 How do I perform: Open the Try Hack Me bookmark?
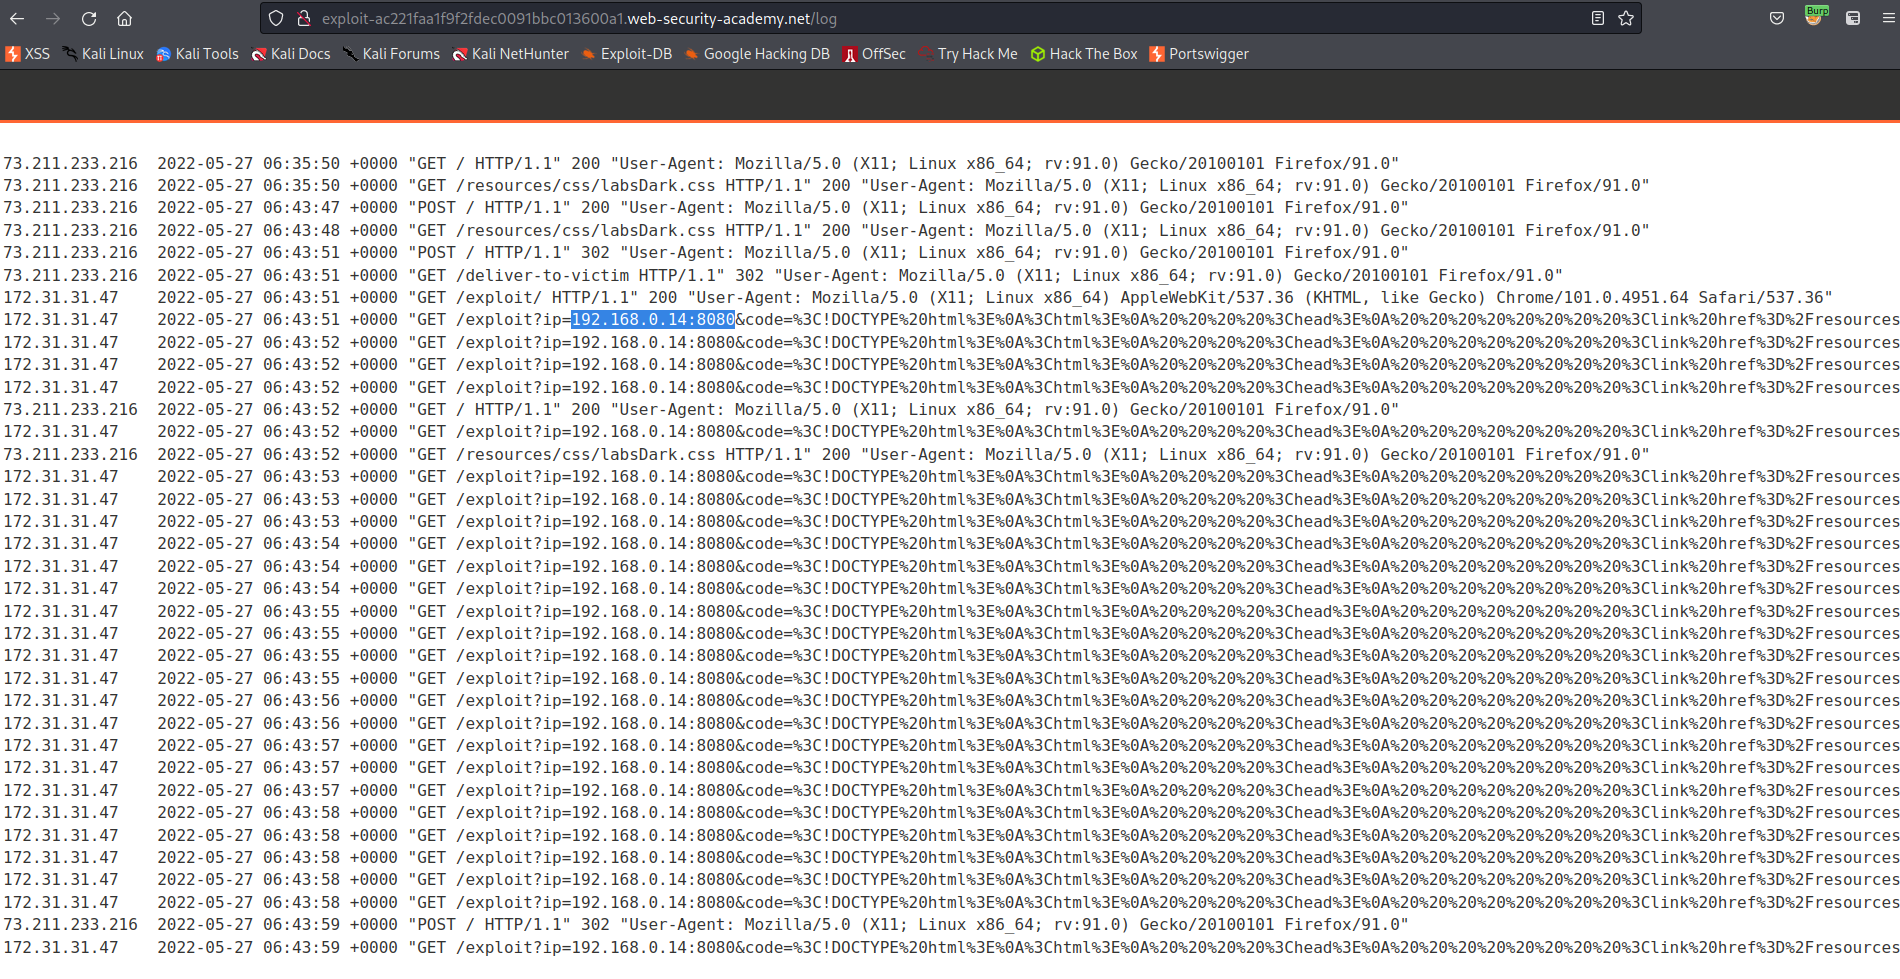(968, 54)
